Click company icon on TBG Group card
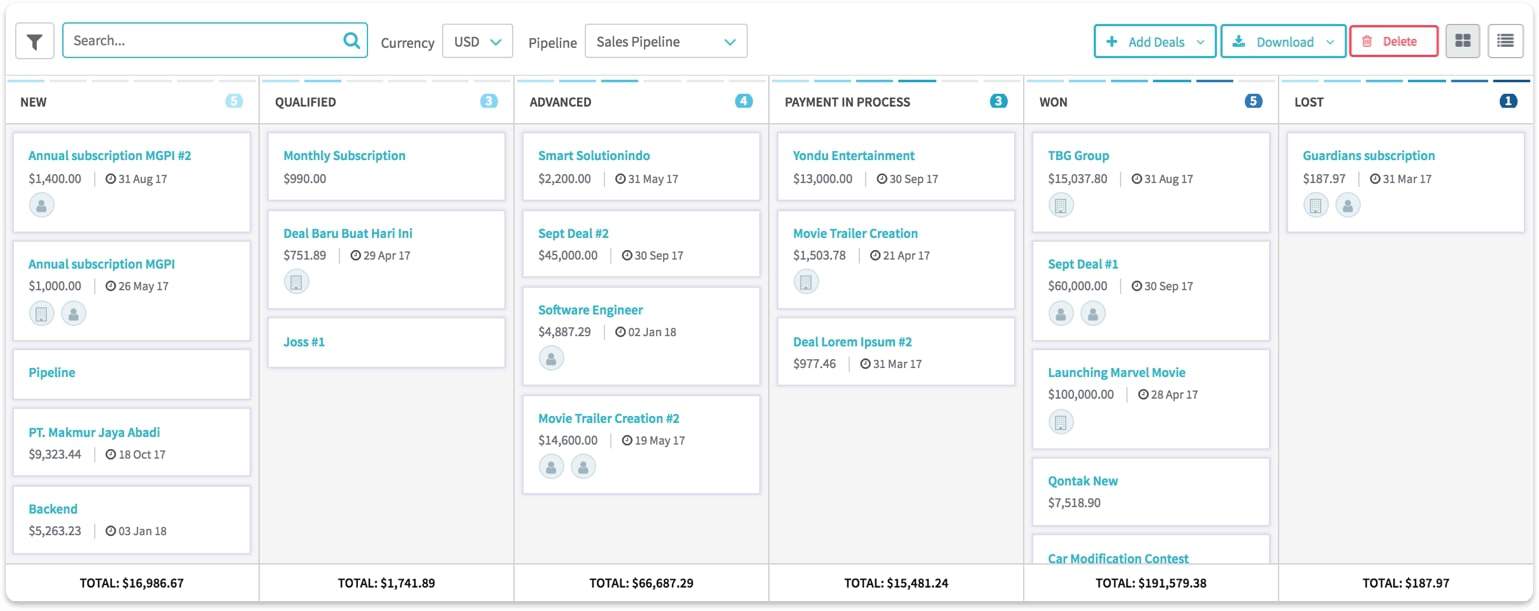The height and width of the screenshot is (611, 1539). click(x=1061, y=205)
